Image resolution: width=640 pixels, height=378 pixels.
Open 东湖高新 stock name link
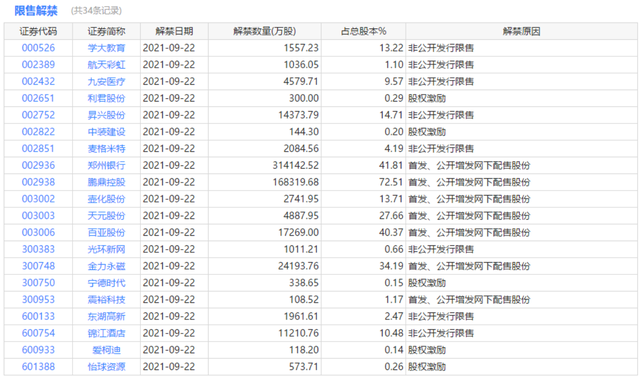107,316
